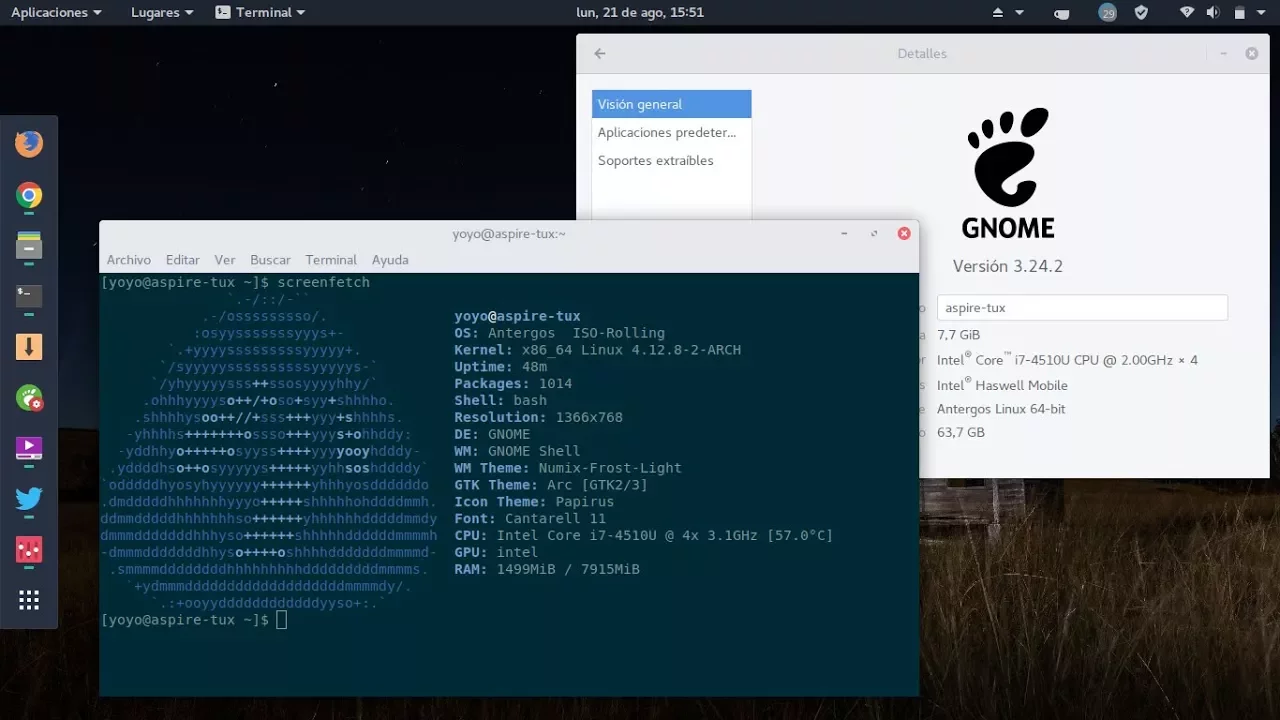Open the Buscar menu in the terminal
Image resolution: width=1280 pixels, height=720 pixels.
(x=270, y=260)
